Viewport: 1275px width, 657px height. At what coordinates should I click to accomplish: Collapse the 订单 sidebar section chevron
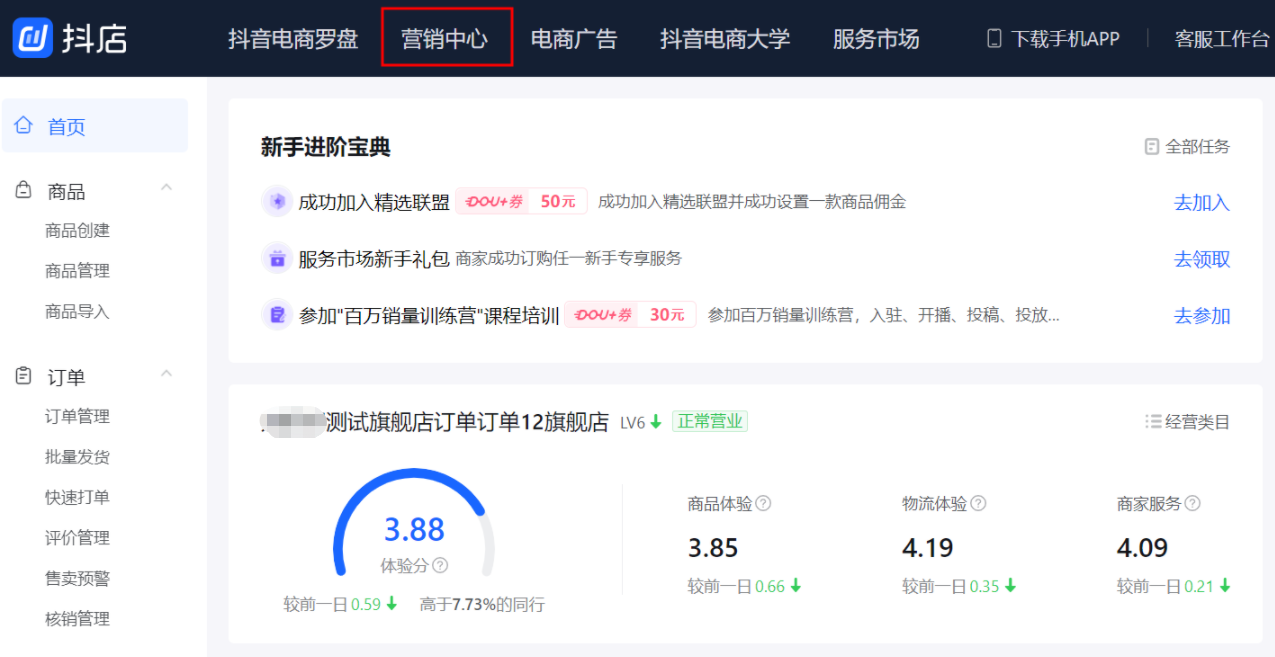pos(167,373)
